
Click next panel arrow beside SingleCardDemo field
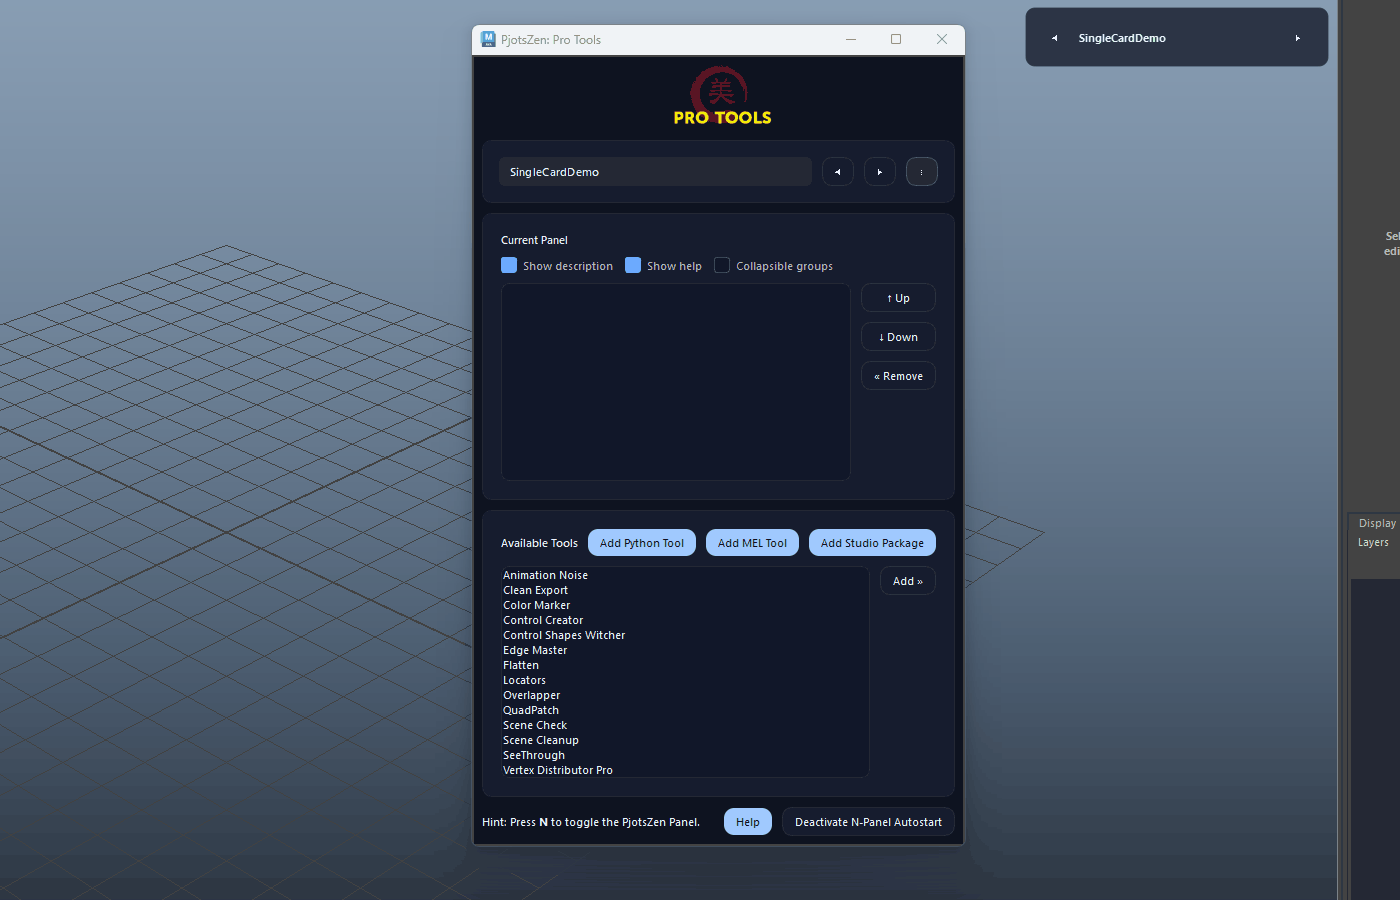(x=880, y=172)
